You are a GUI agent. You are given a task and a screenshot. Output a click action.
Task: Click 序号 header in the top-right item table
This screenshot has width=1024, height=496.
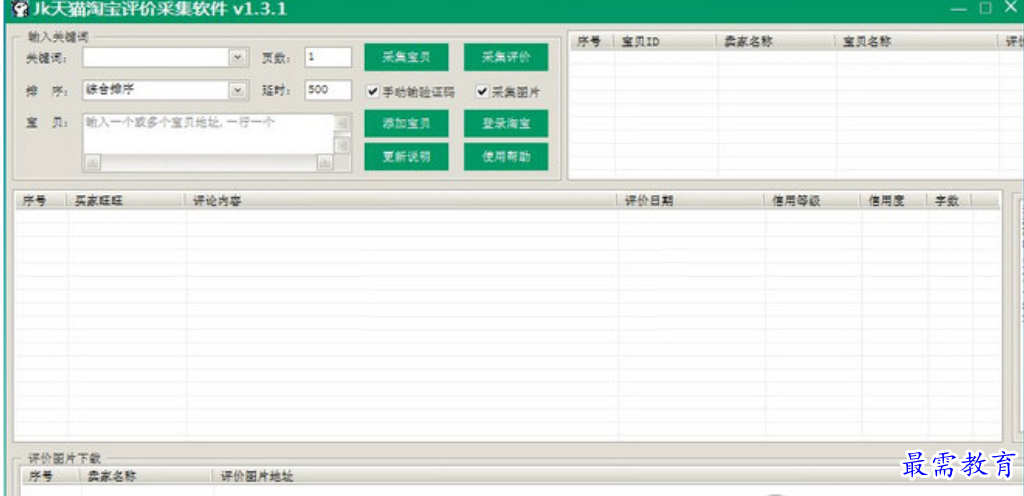click(x=592, y=42)
